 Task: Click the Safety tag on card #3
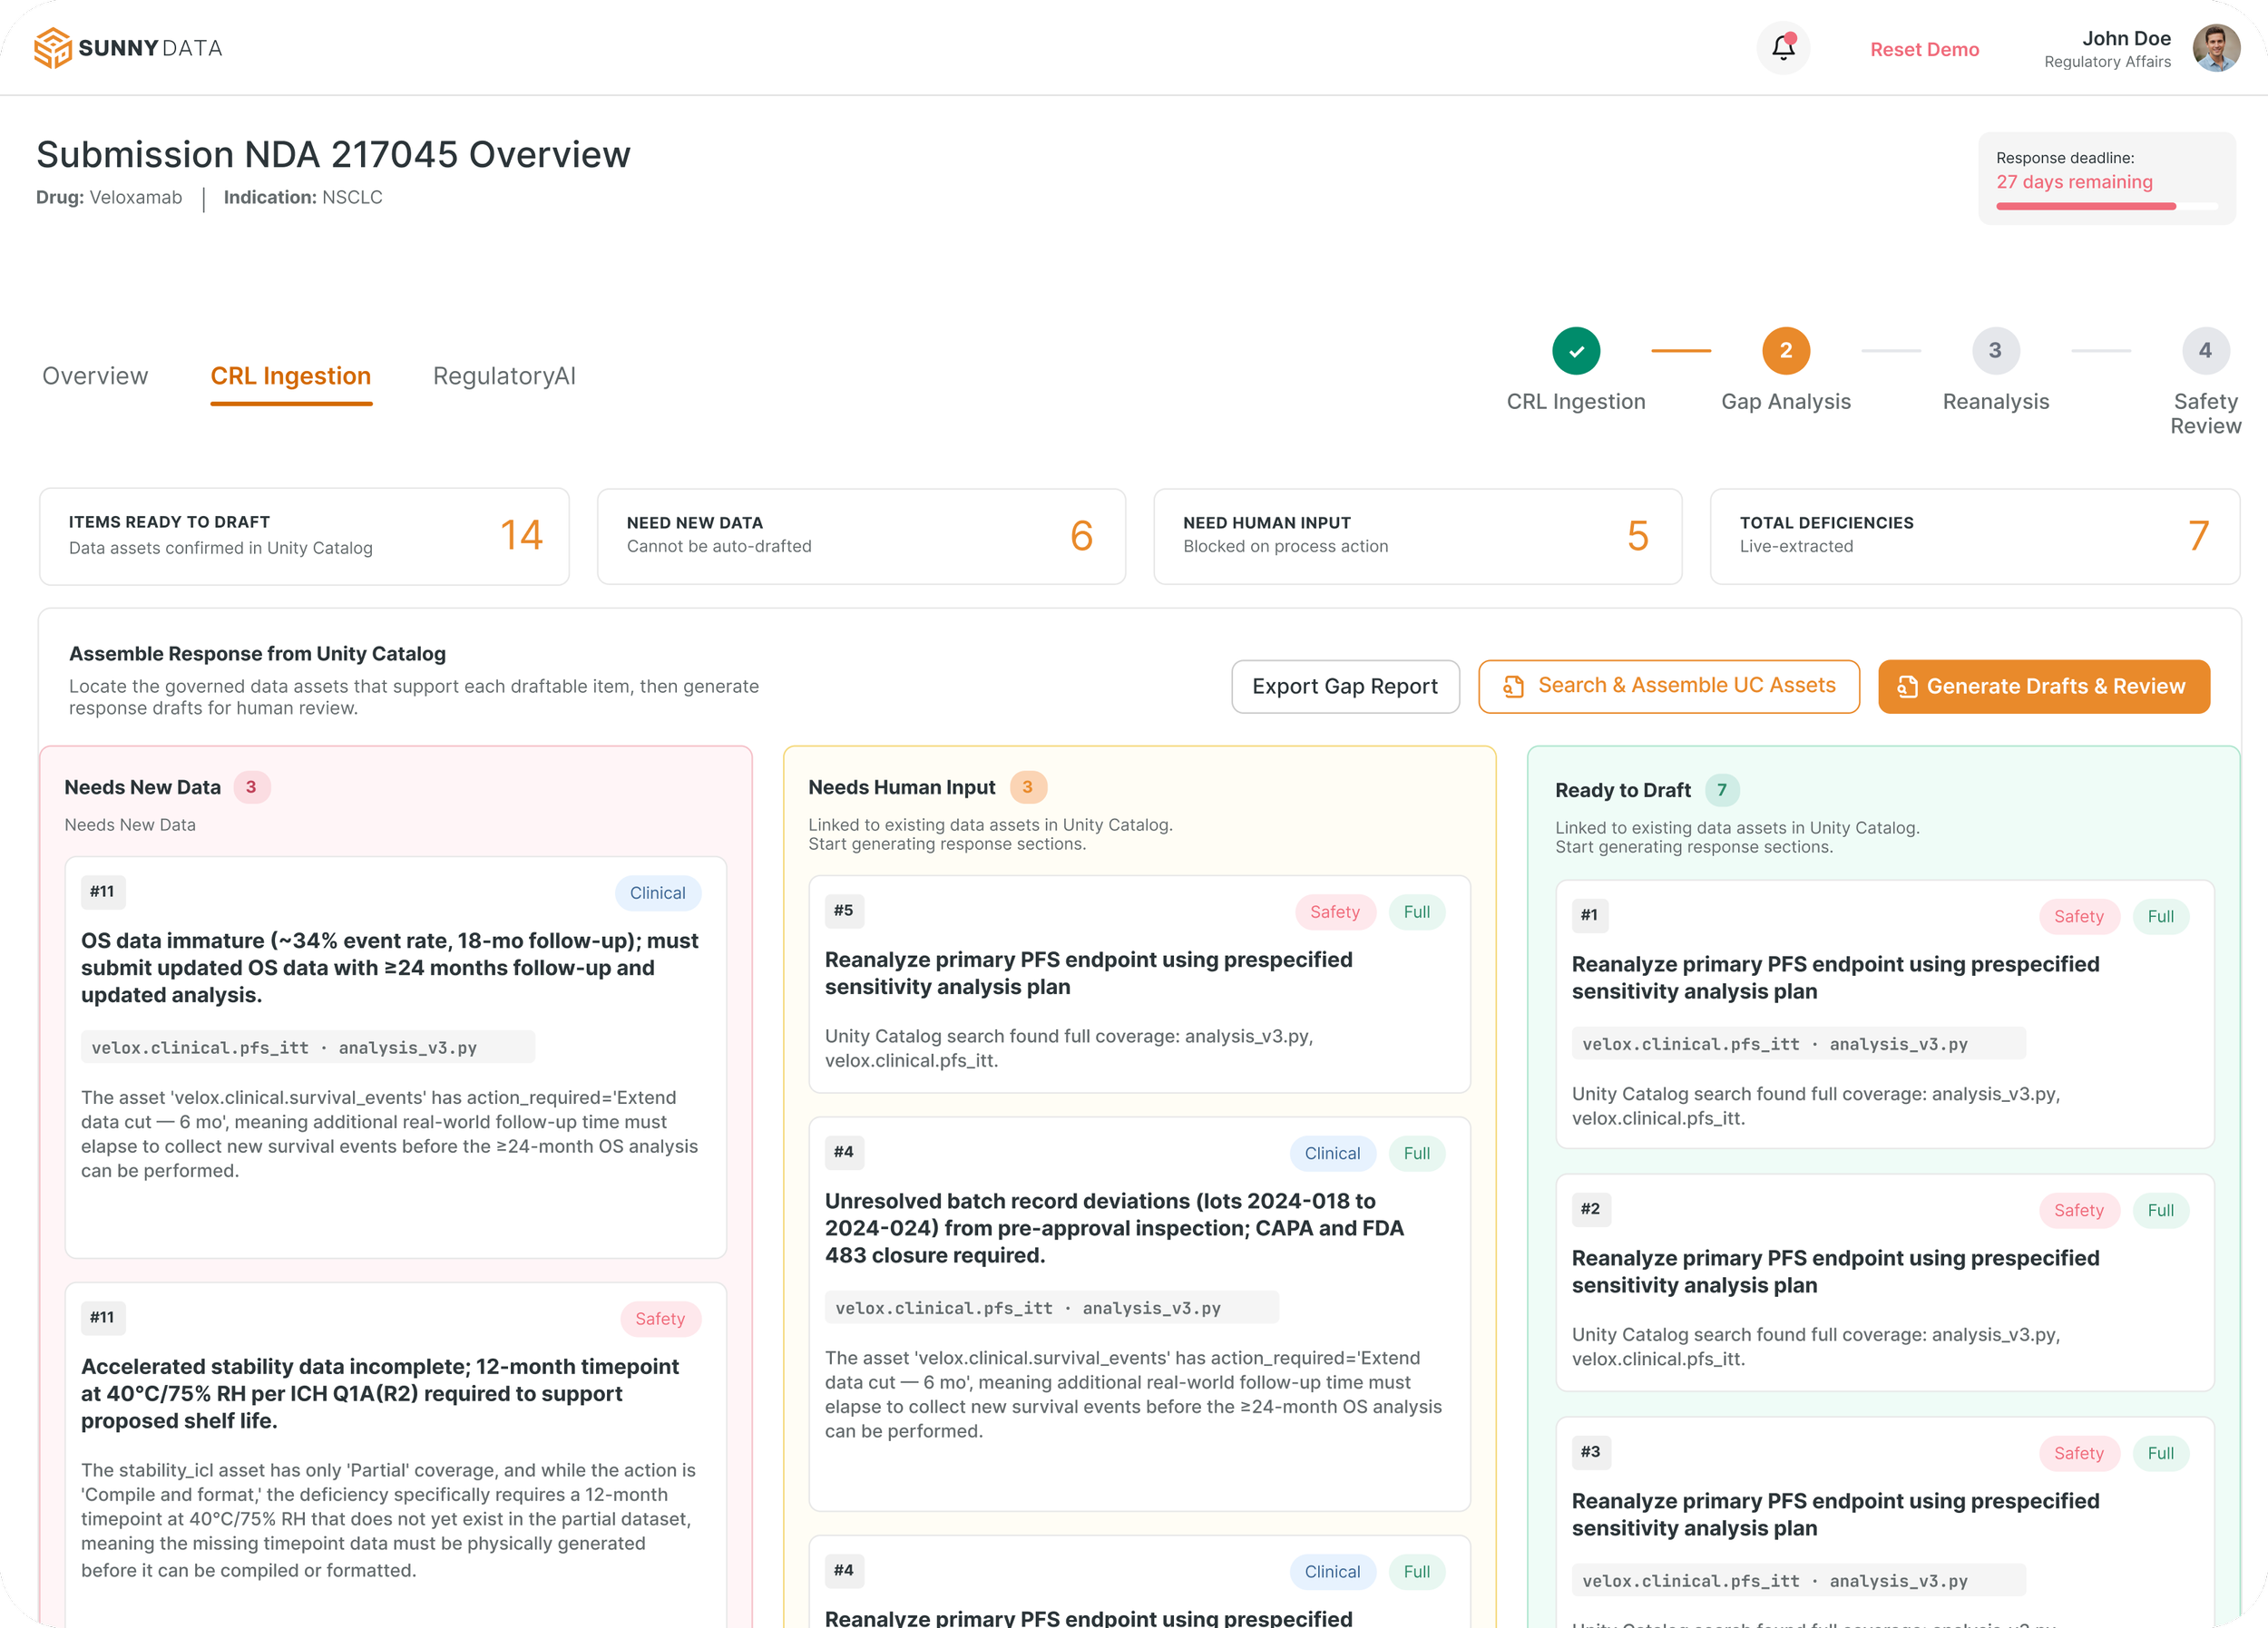pyautogui.click(x=2079, y=1453)
